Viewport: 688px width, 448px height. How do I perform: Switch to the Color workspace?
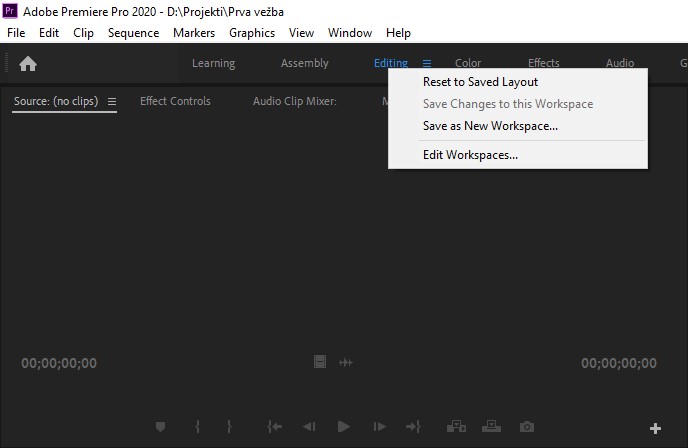[x=468, y=64]
